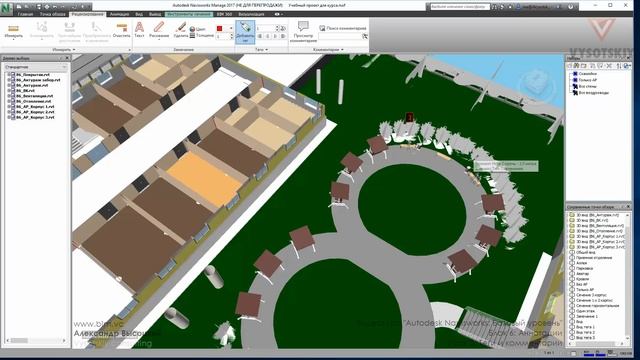Open the redline color dropdown arrow

pyautogui.click(x=231, y=29)
